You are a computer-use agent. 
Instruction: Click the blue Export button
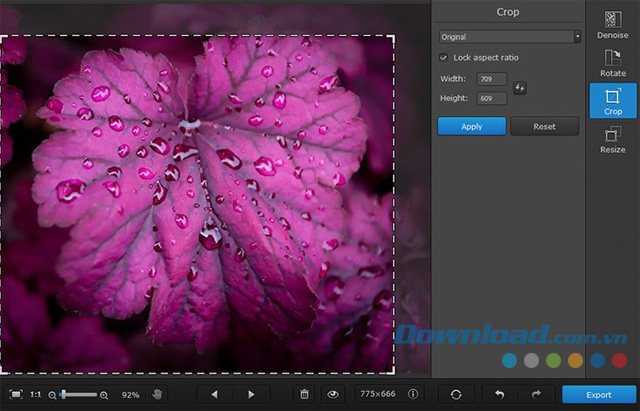tap(600, 395)
